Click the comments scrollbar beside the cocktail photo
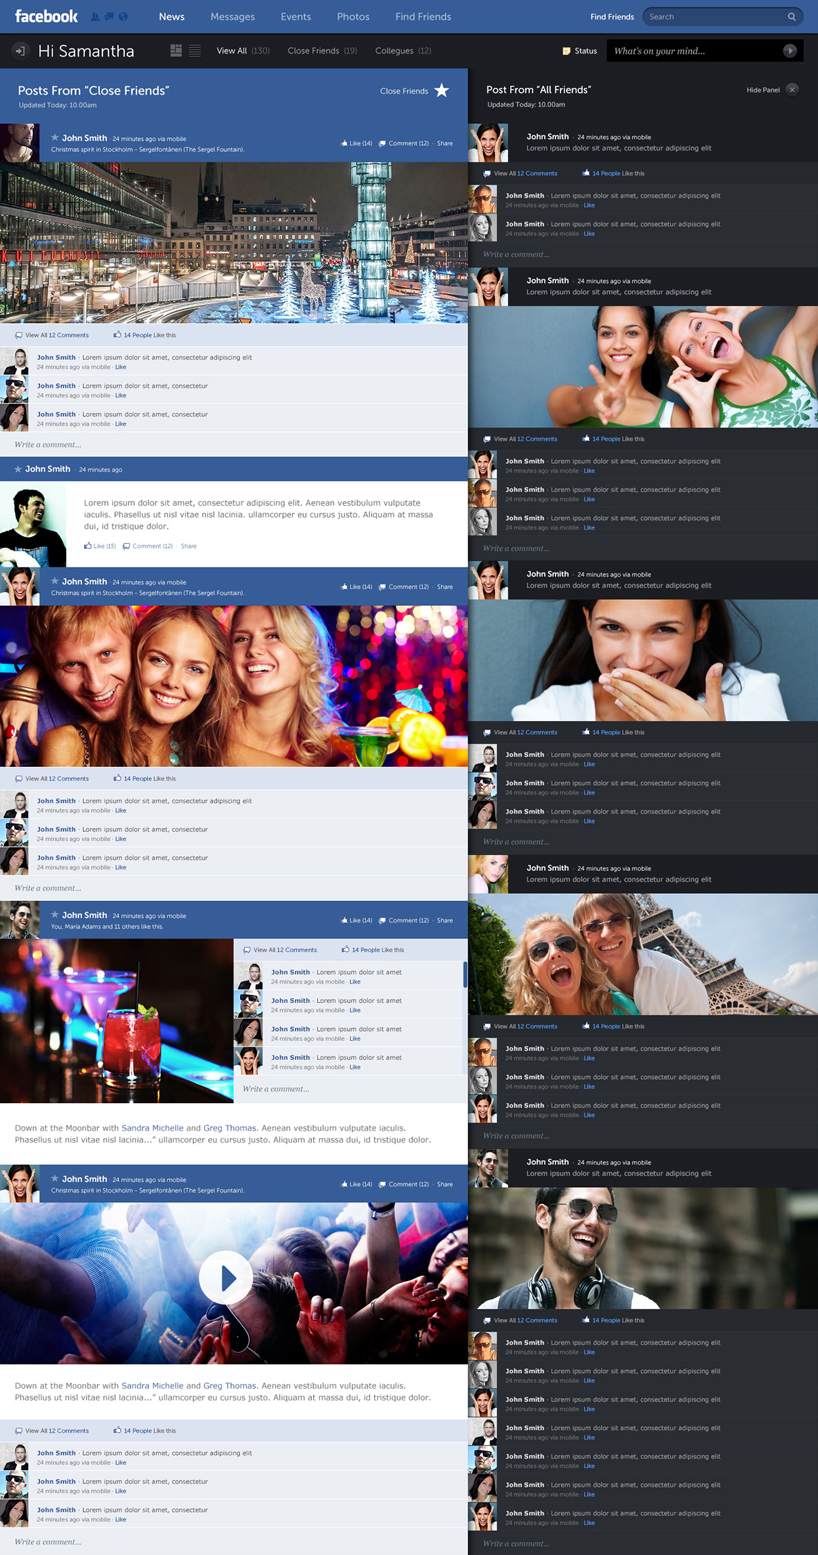 click(x=465, y=975)
